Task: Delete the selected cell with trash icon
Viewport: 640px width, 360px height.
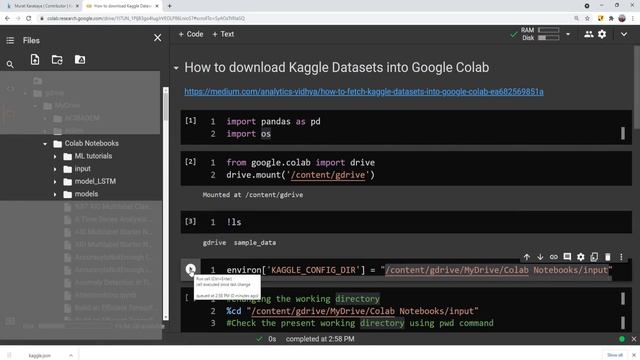Action: 608,257
